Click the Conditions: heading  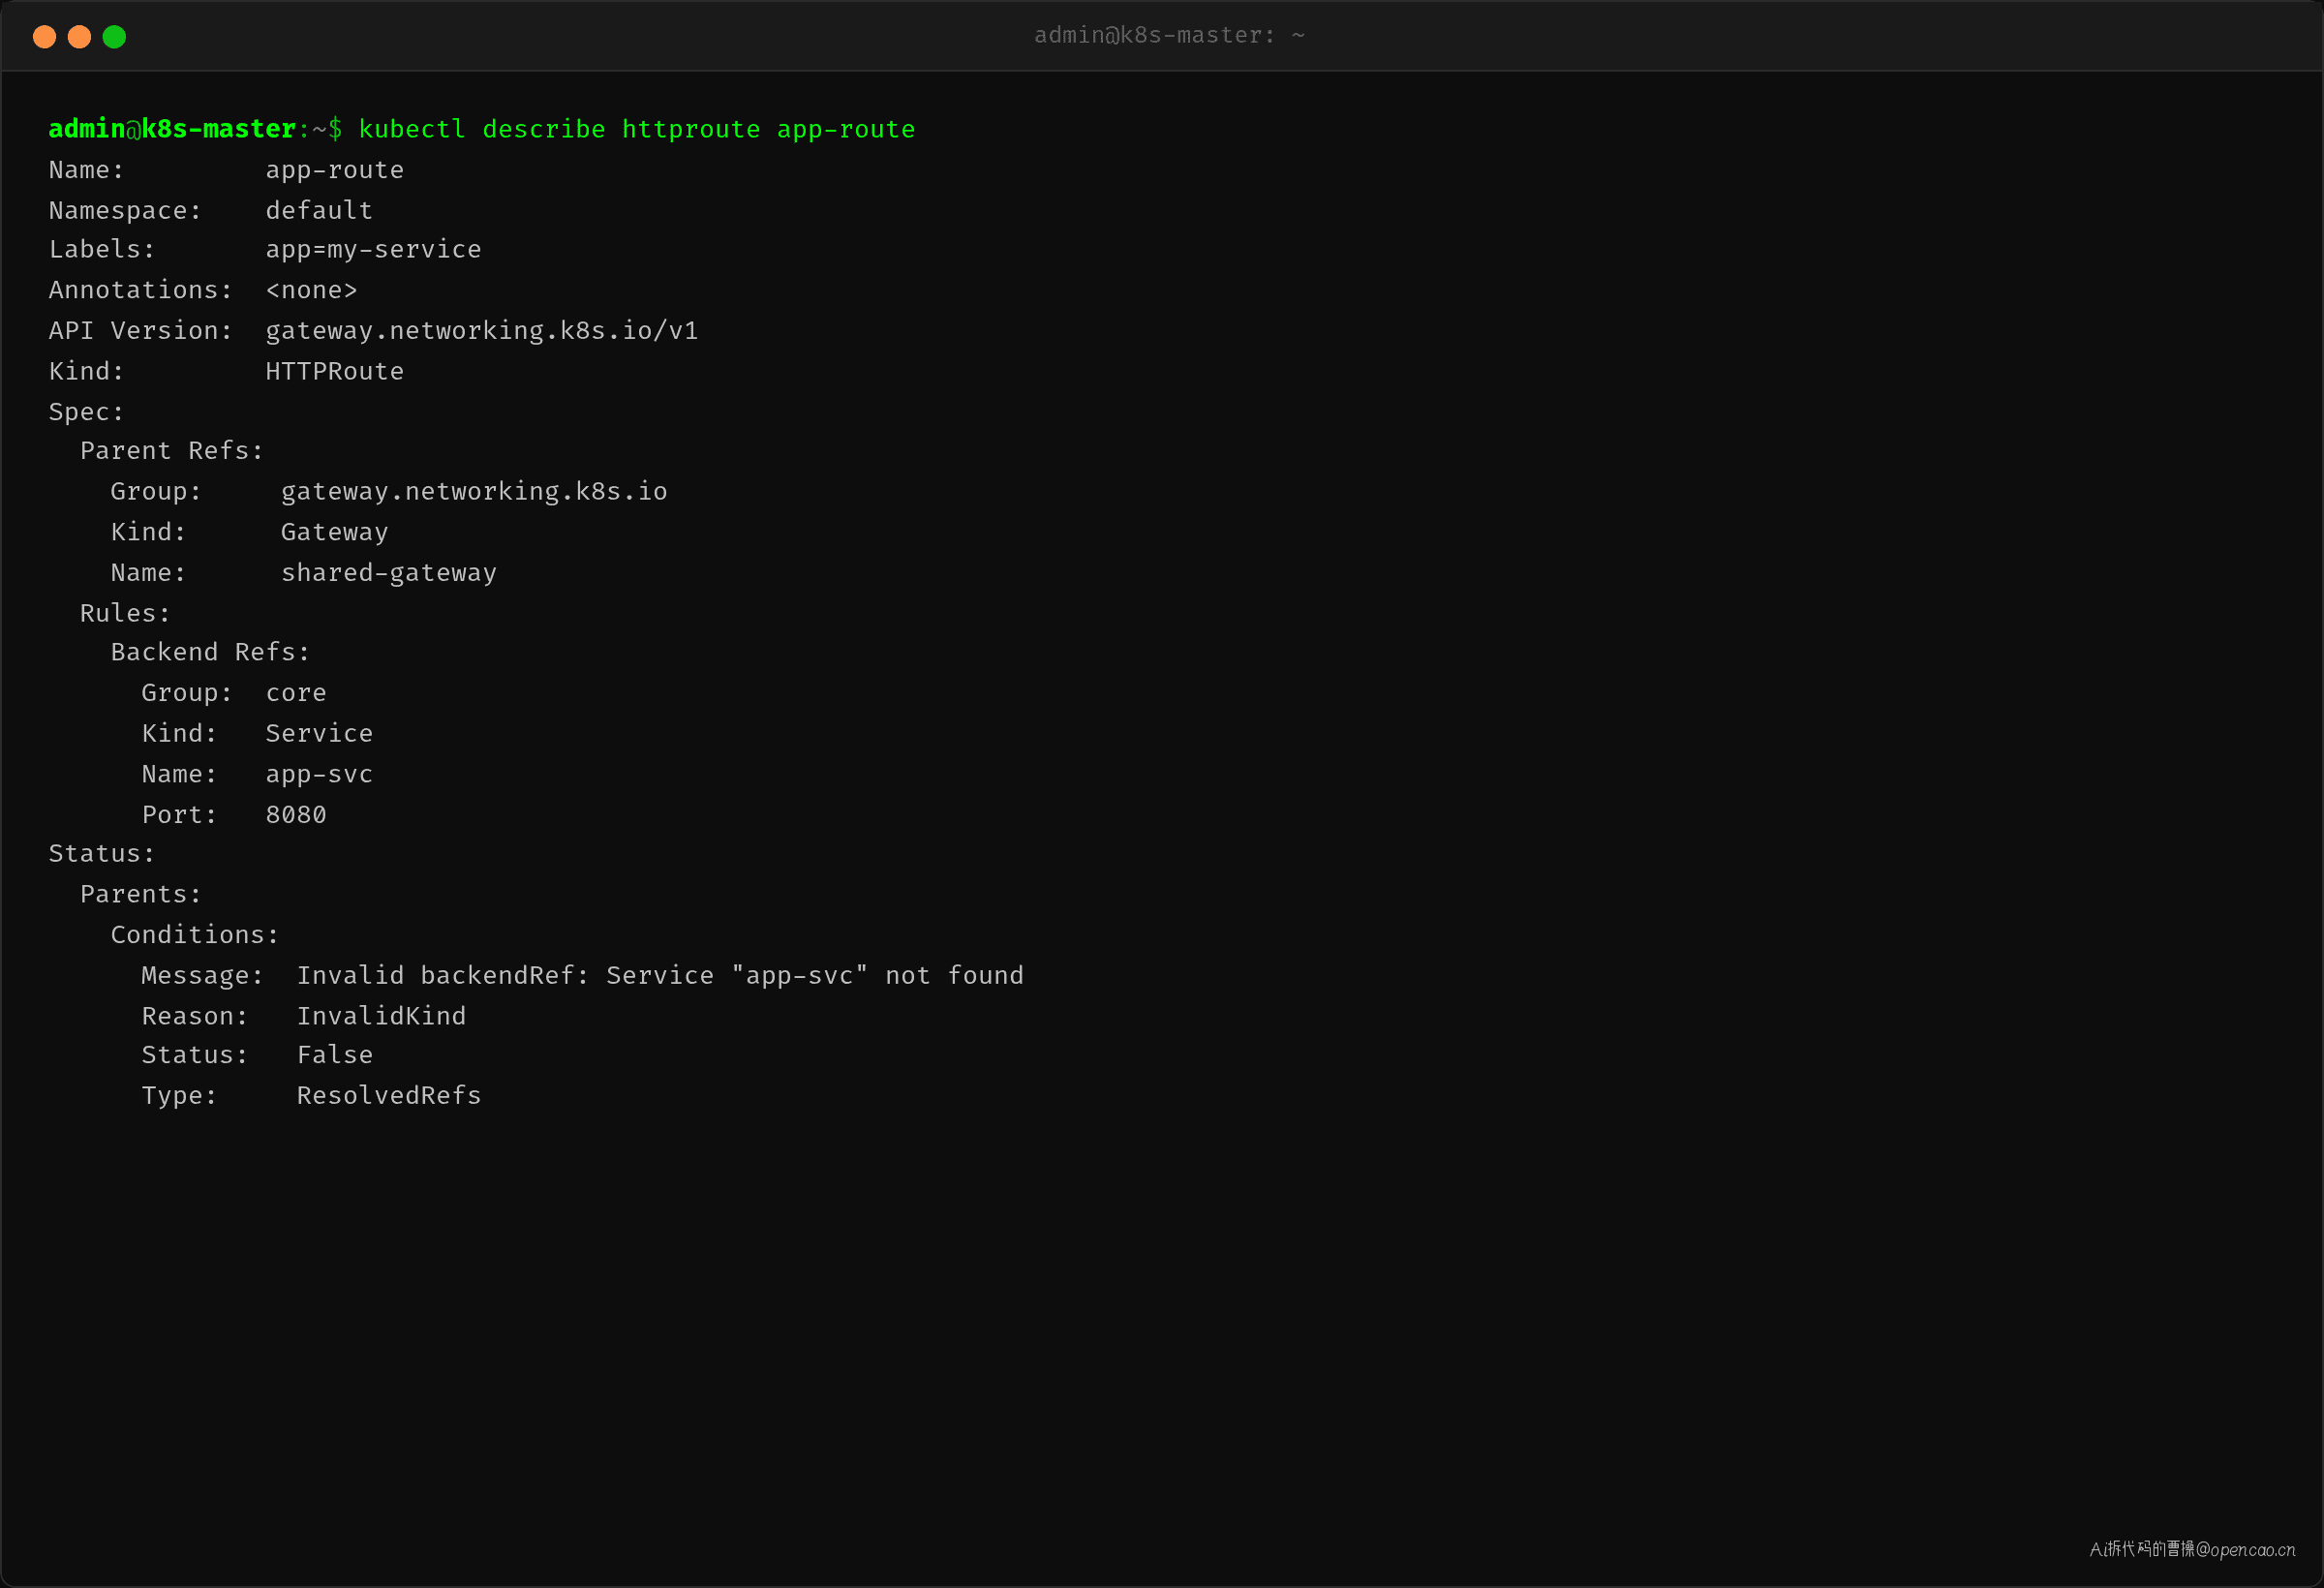pos(194,935)
